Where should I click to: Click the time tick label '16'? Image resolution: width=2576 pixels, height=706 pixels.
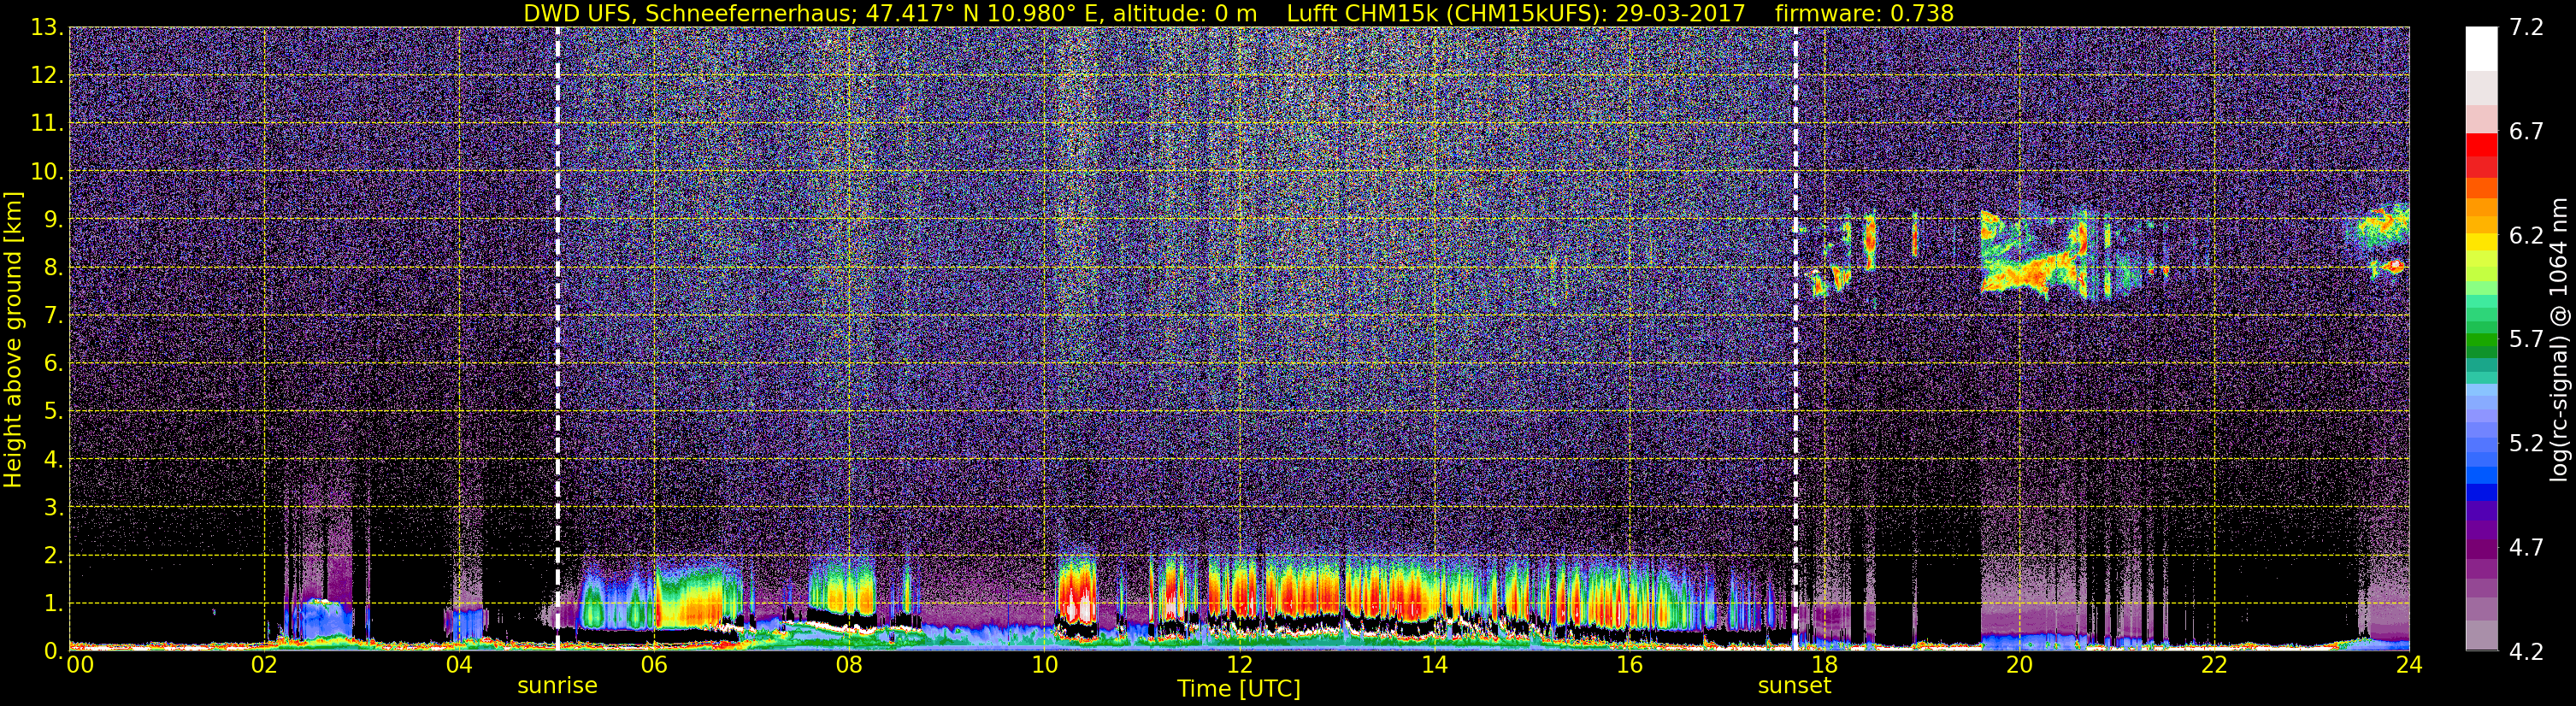[1629, 665]
